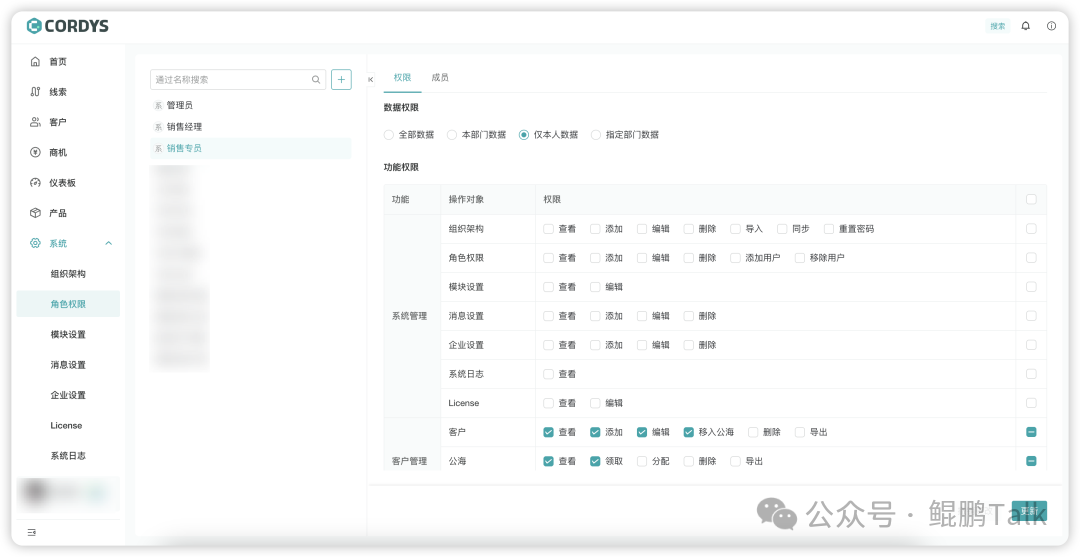Check 删除 for 消息设置
The width and height of the screenshot is (1080, 557).
(689, 316)
